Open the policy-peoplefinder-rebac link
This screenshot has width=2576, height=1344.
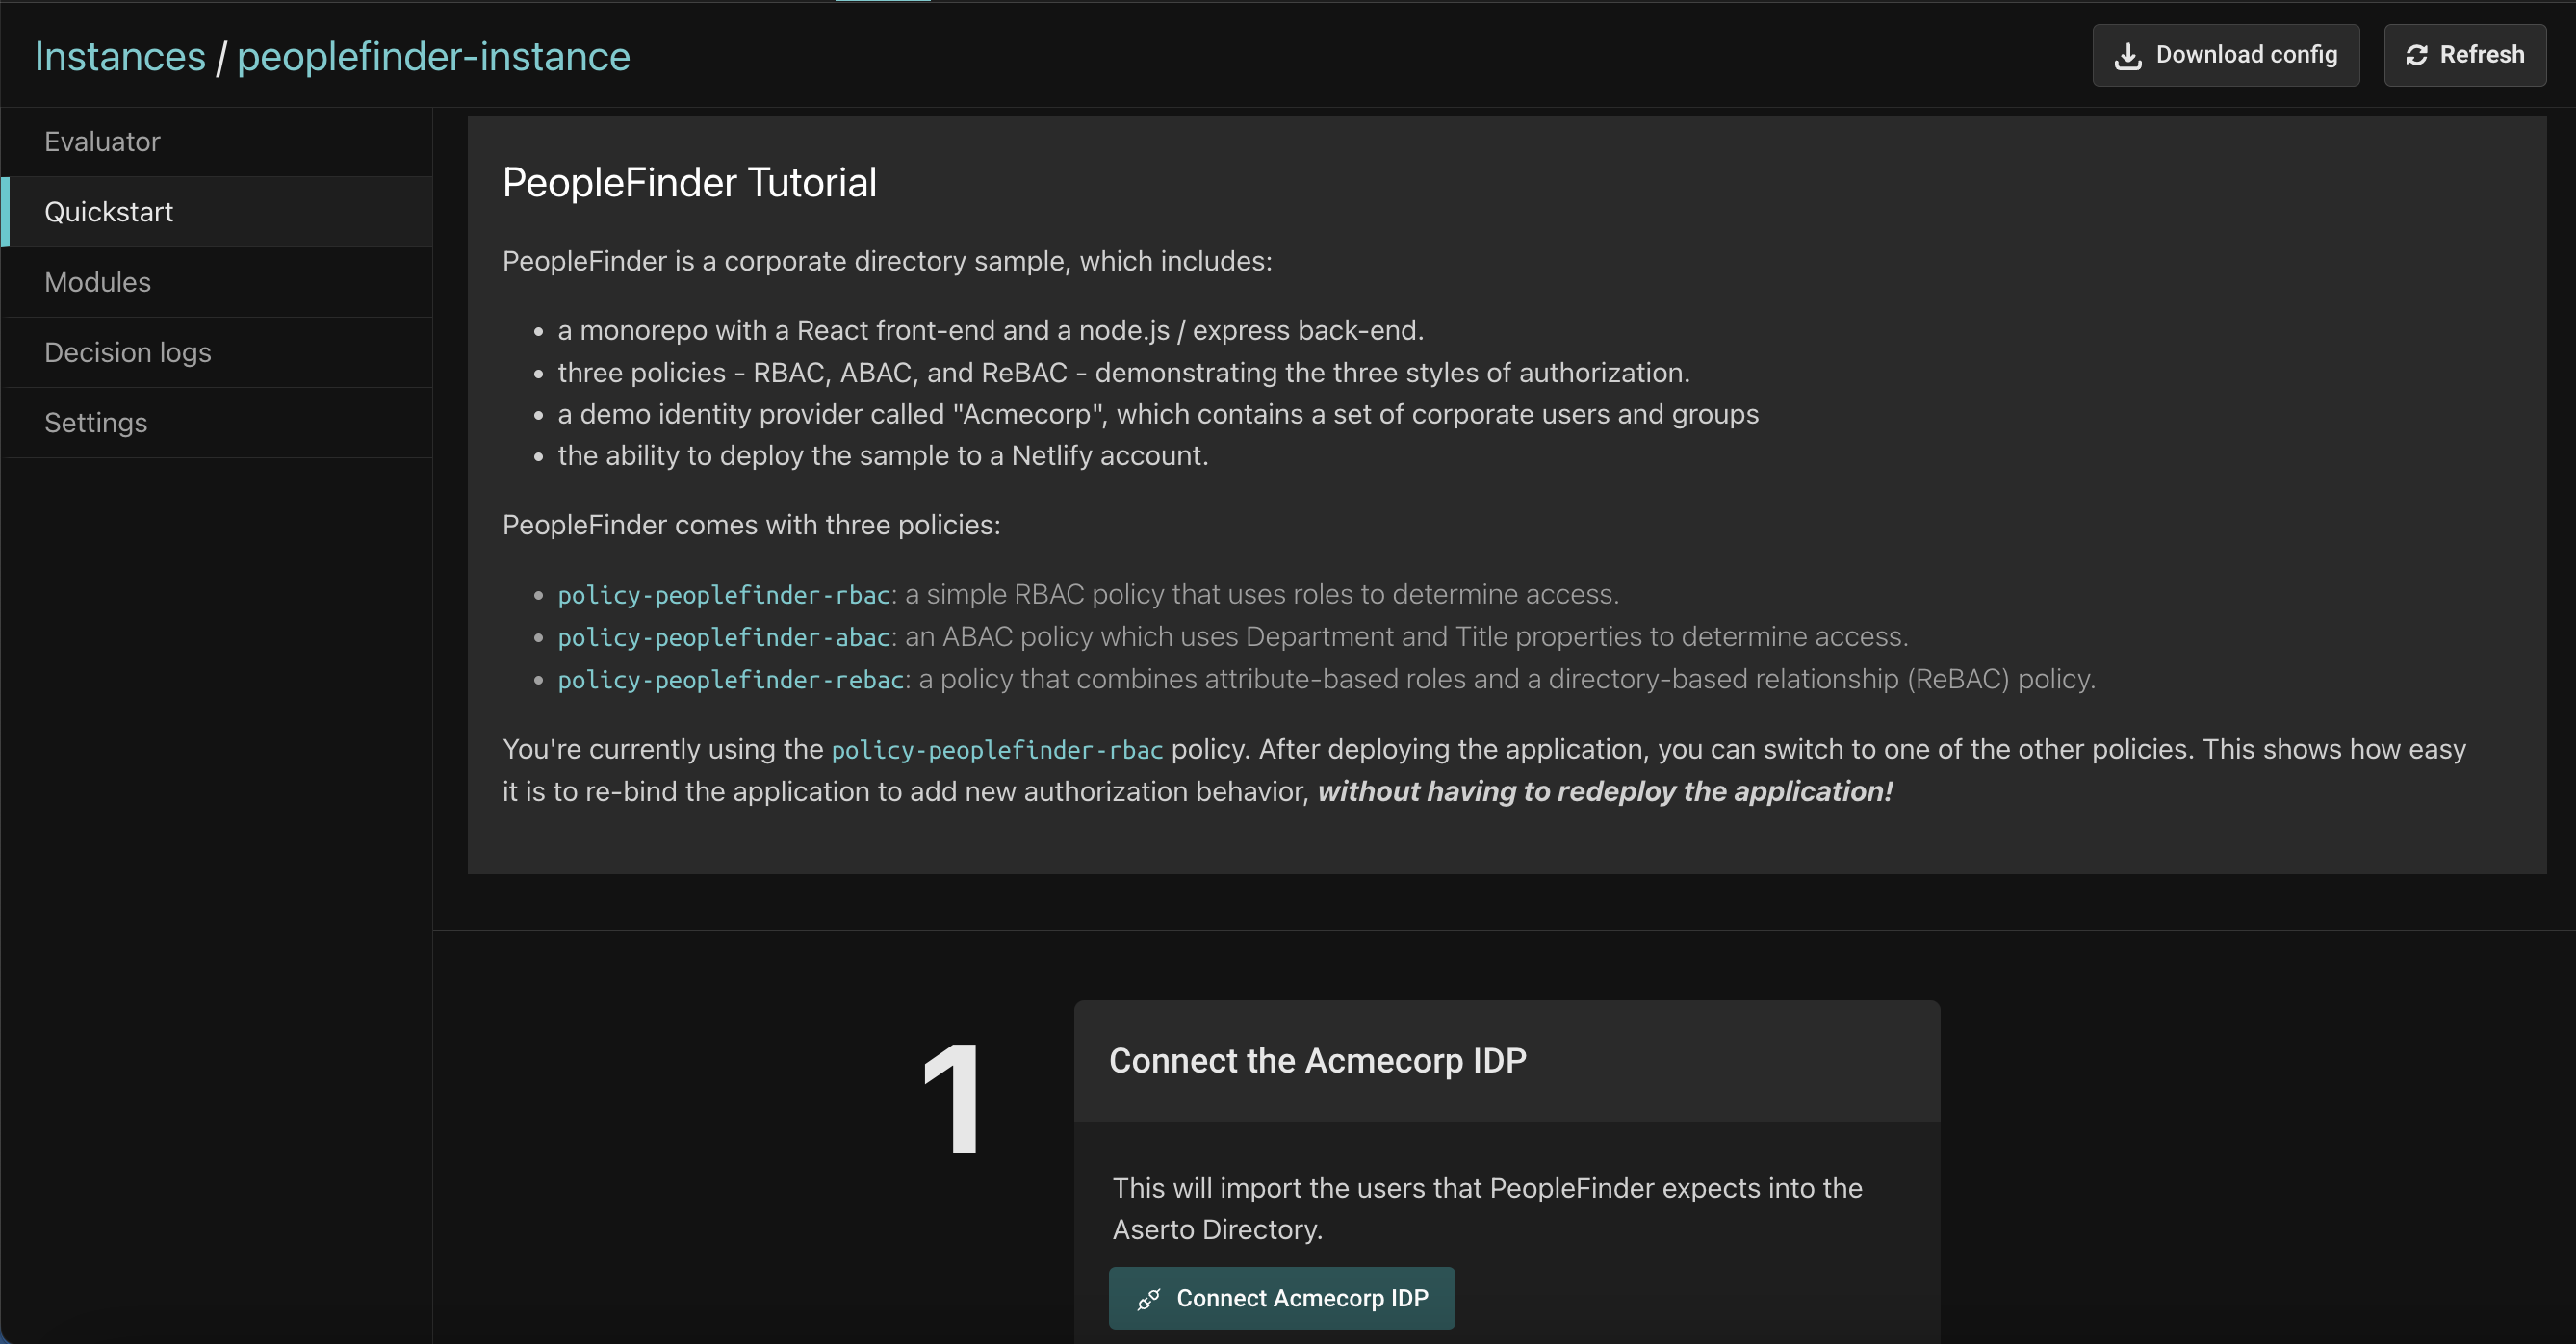(x=730, y=680)
